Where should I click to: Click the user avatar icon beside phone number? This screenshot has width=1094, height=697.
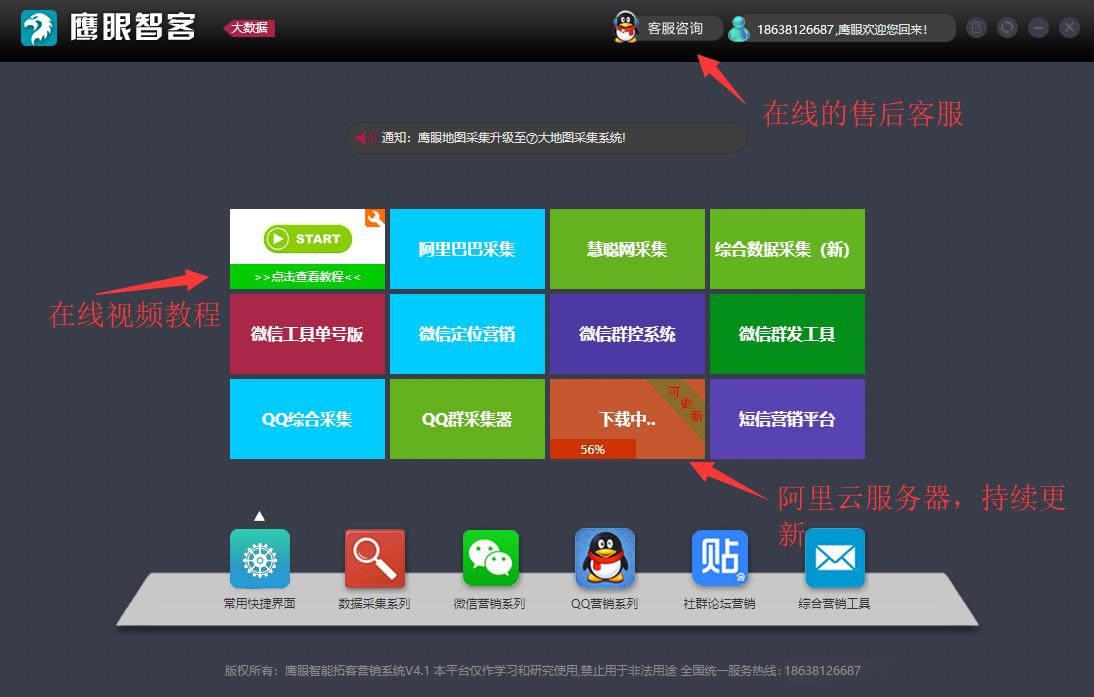[739, 29]
